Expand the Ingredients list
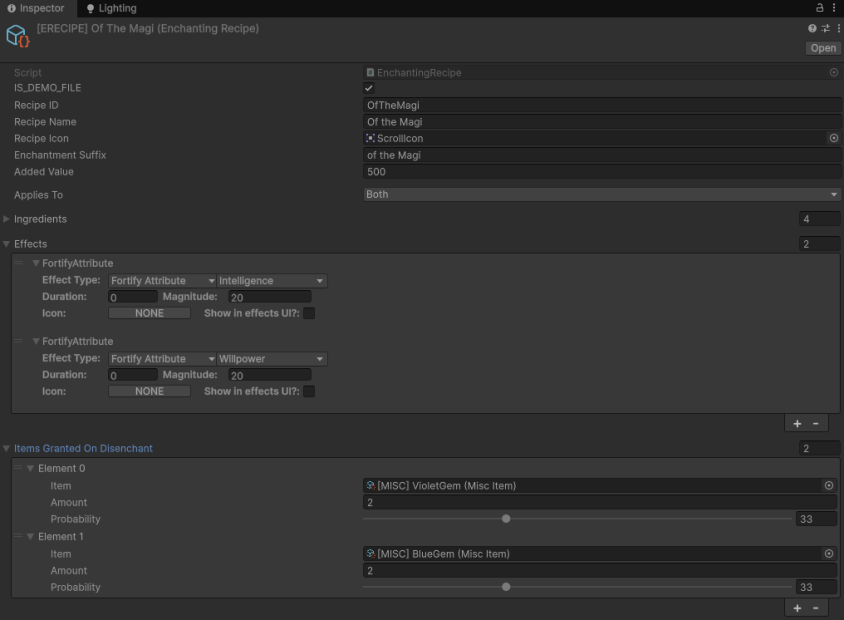The image size is (844, 620). [x=6, y=219]
